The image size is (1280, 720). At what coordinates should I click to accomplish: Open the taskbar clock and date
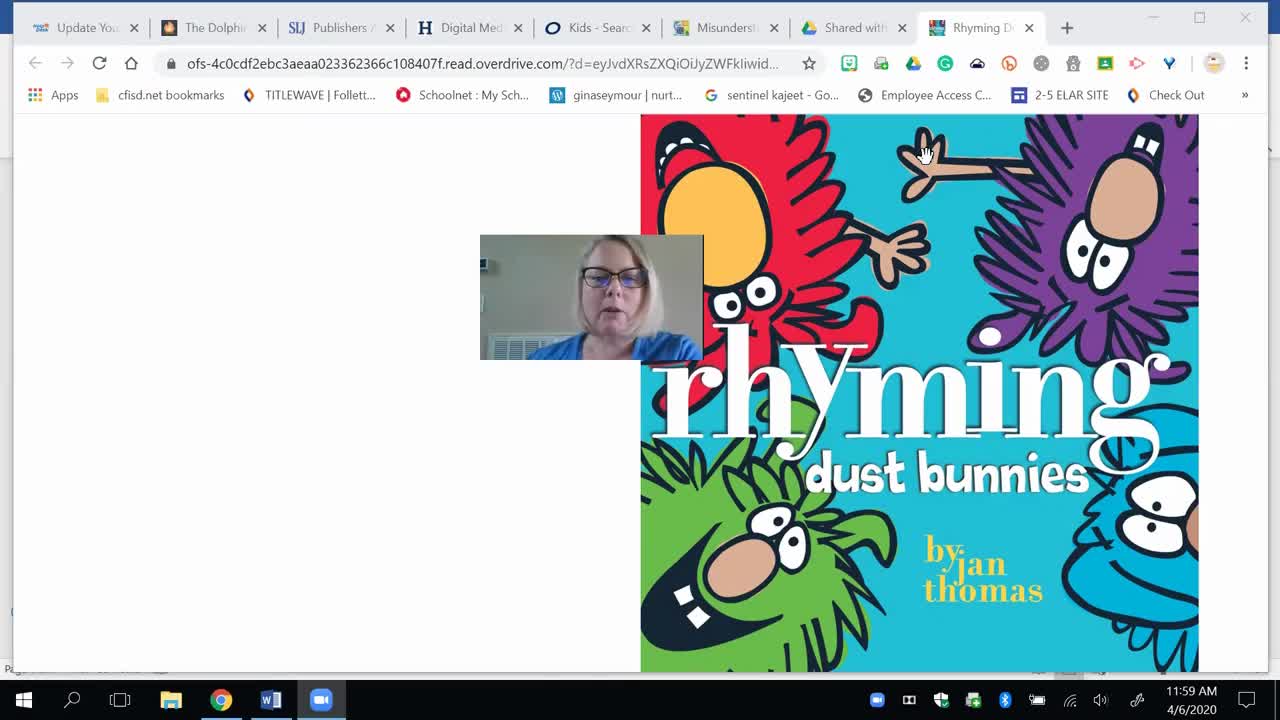pos(1191,700)
